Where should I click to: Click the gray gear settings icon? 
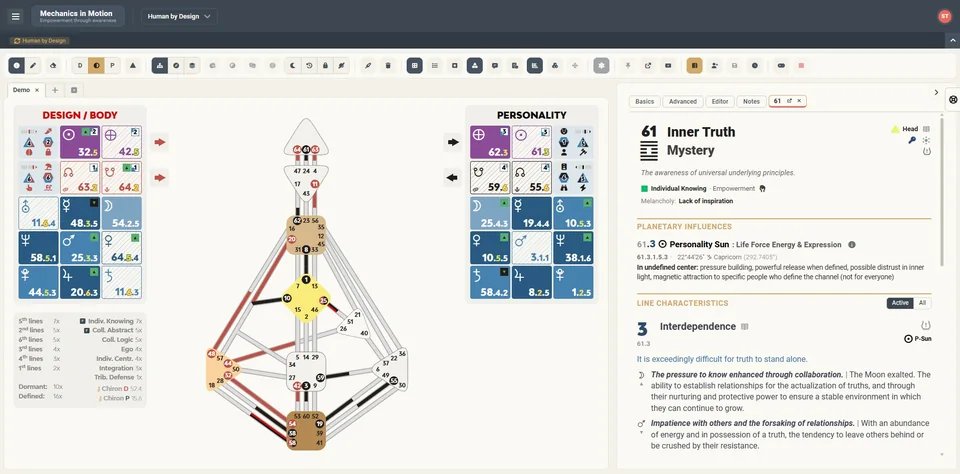601,66
